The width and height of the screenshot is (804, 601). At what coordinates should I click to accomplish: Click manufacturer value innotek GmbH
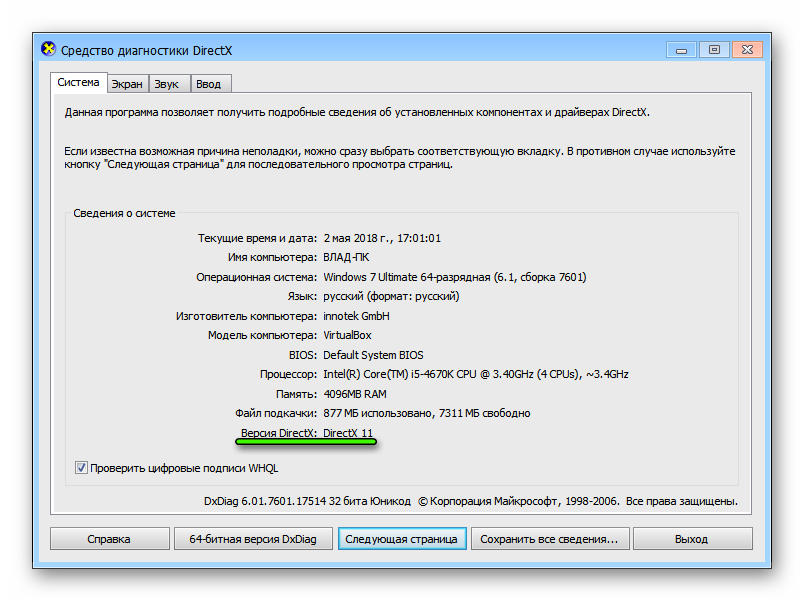click(356, 316)
